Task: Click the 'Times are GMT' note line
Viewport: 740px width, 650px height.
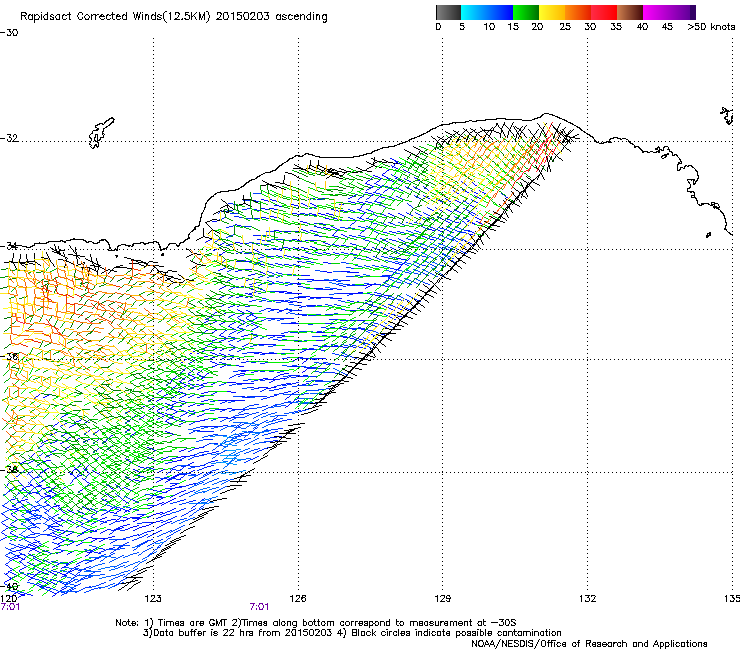Action: 315,623
